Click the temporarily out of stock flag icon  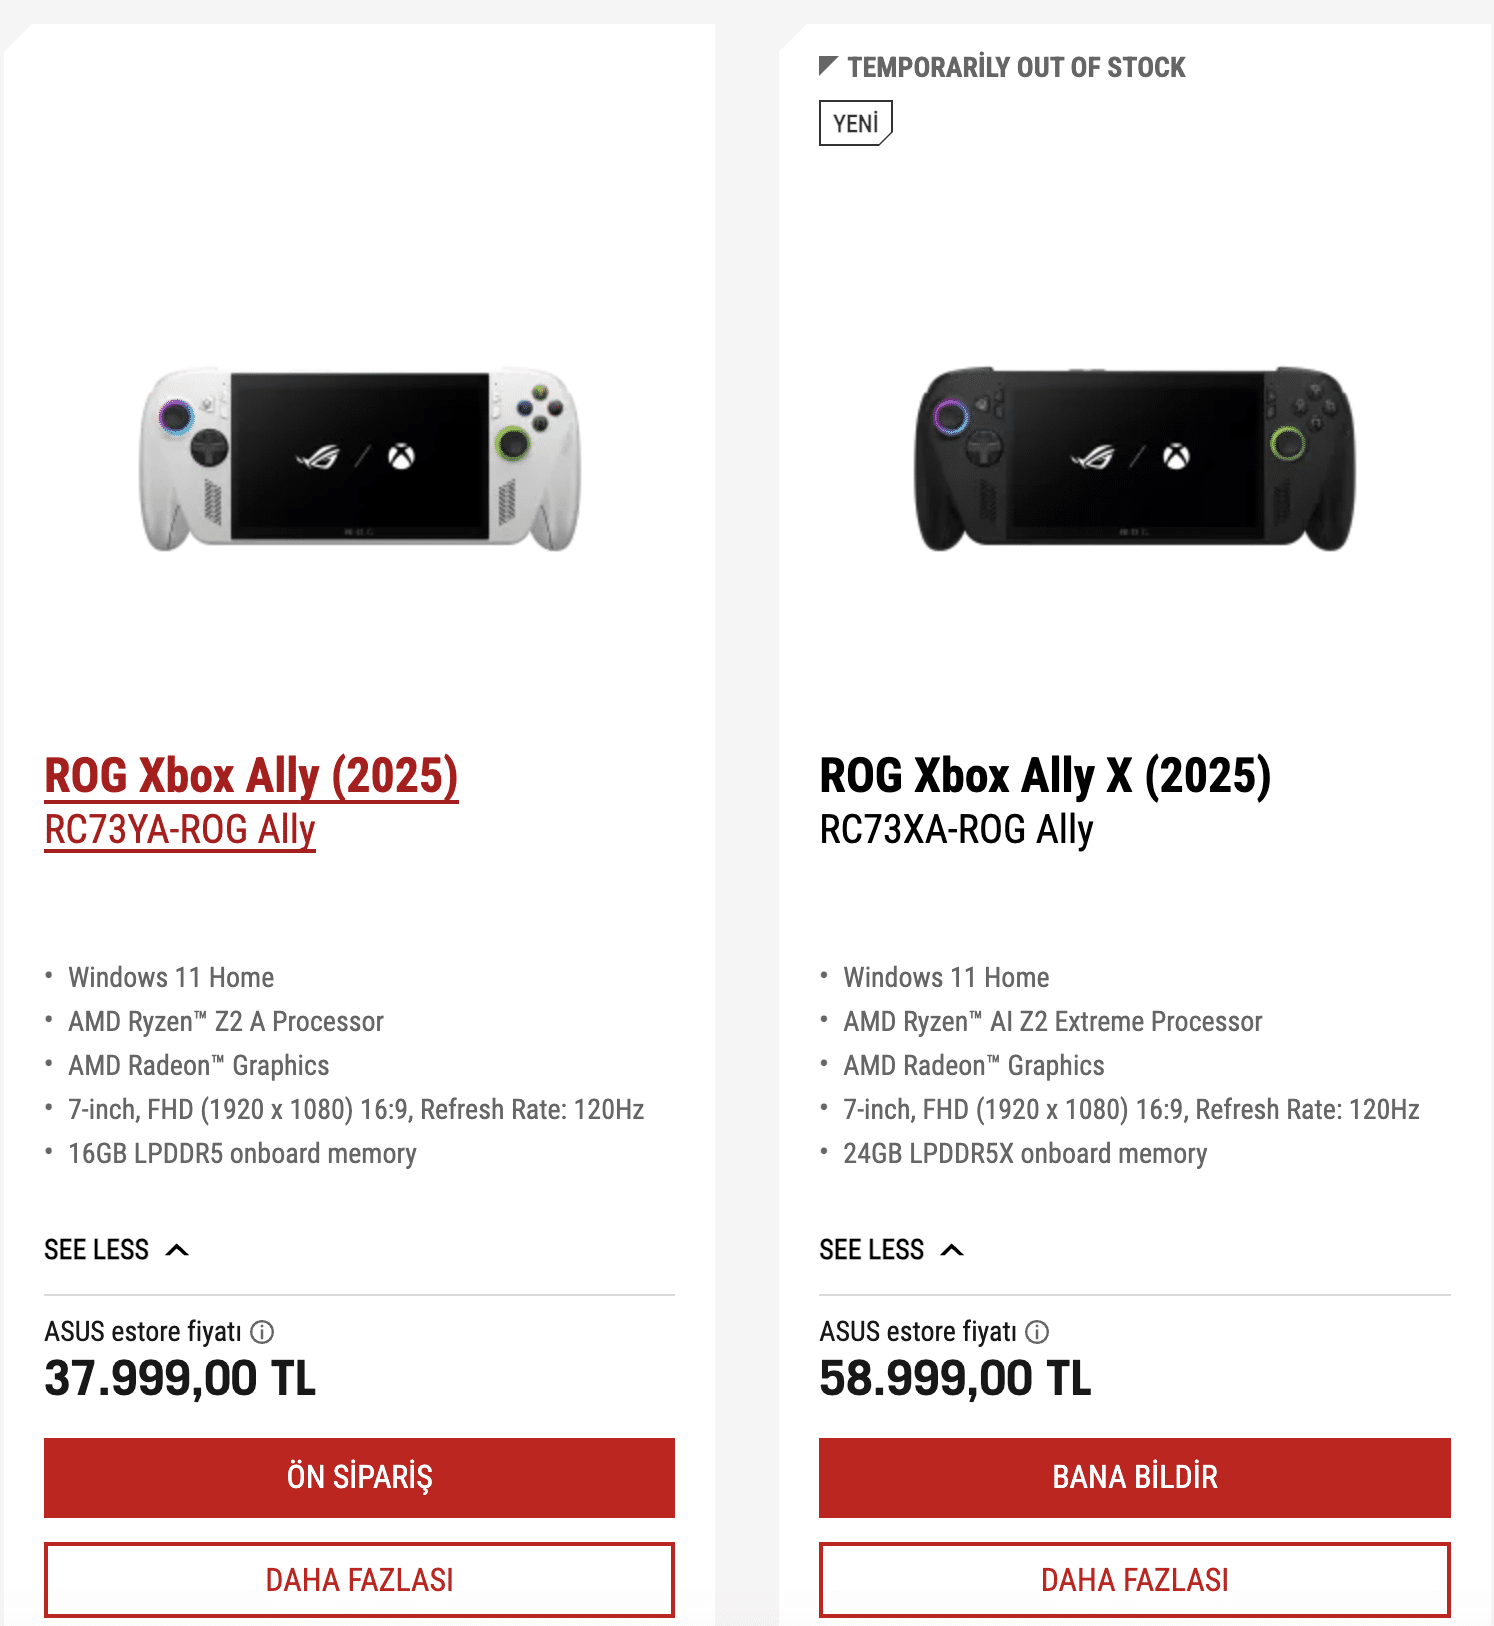(x=828, y=66)
